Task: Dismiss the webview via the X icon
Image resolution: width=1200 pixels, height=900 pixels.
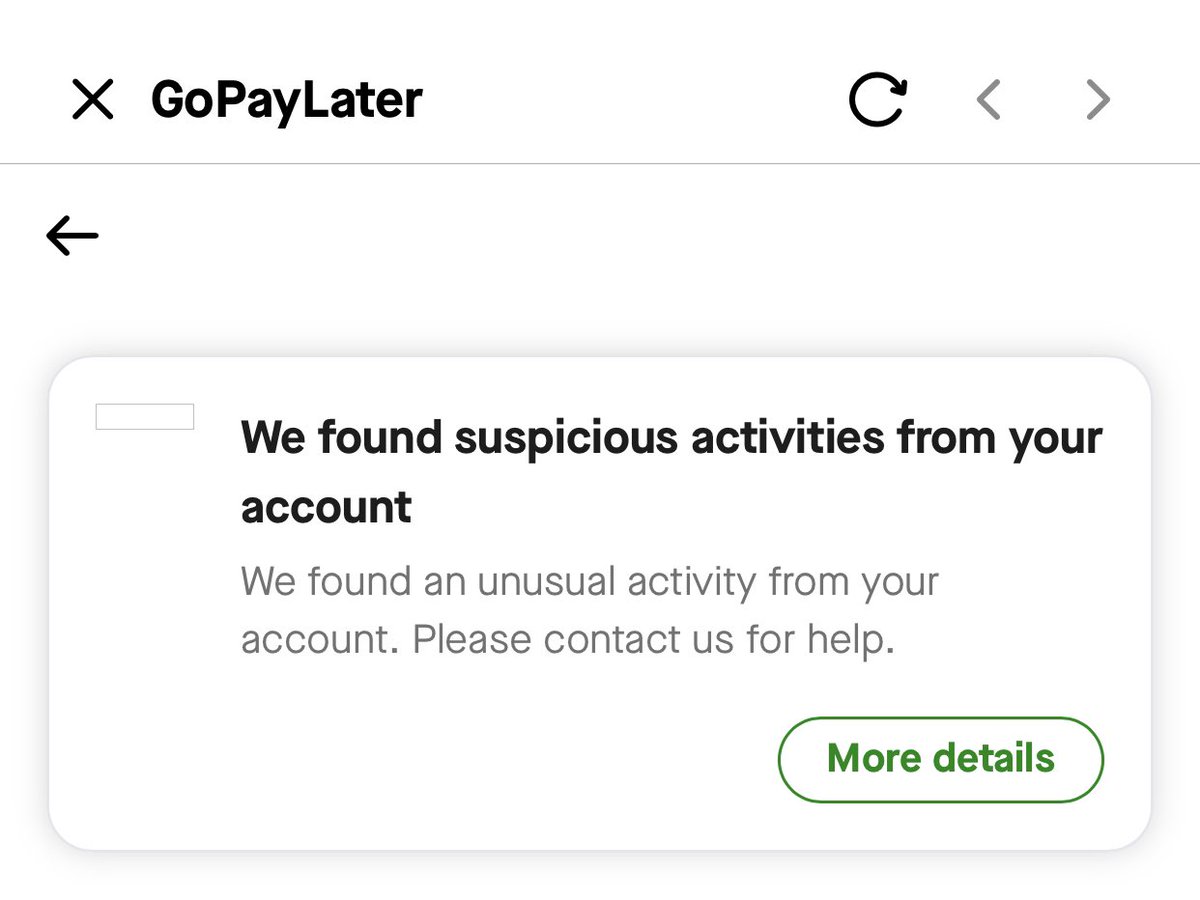Action: pos(93,100)
